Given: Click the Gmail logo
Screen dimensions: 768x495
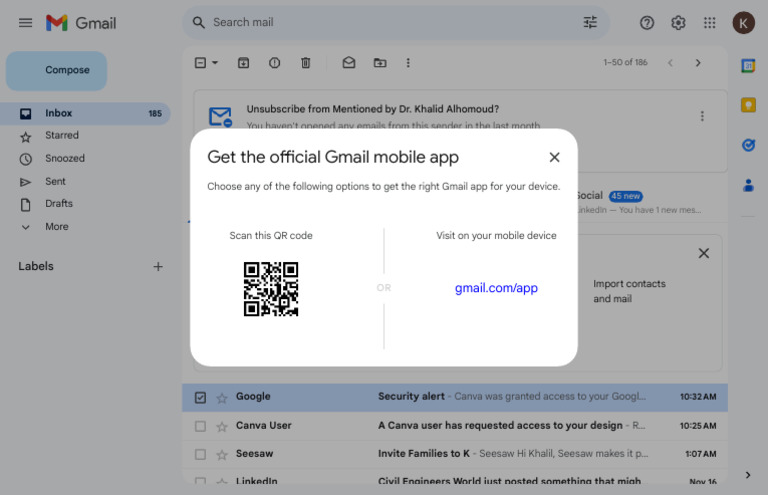Looking at the screenshot, I should pyautogui.click(x=81, y=23).
